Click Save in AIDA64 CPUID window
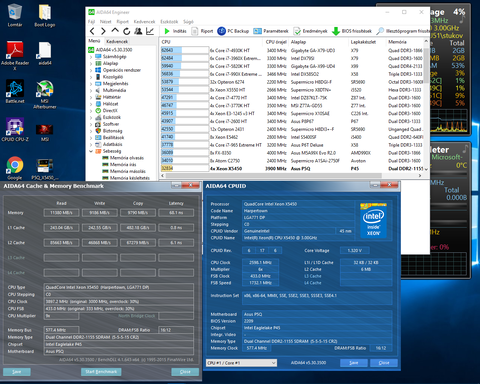The height and width of the screenshot is (384, 480). (x=354, y=363)
